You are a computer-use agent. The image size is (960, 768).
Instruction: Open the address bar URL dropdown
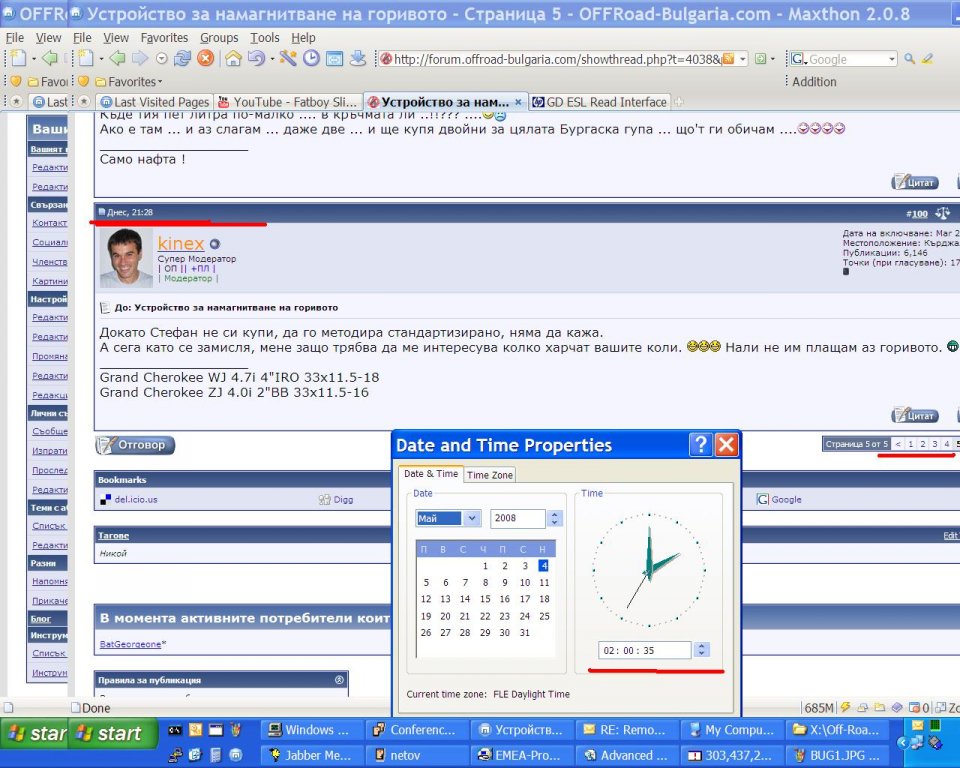coord(743,59)
